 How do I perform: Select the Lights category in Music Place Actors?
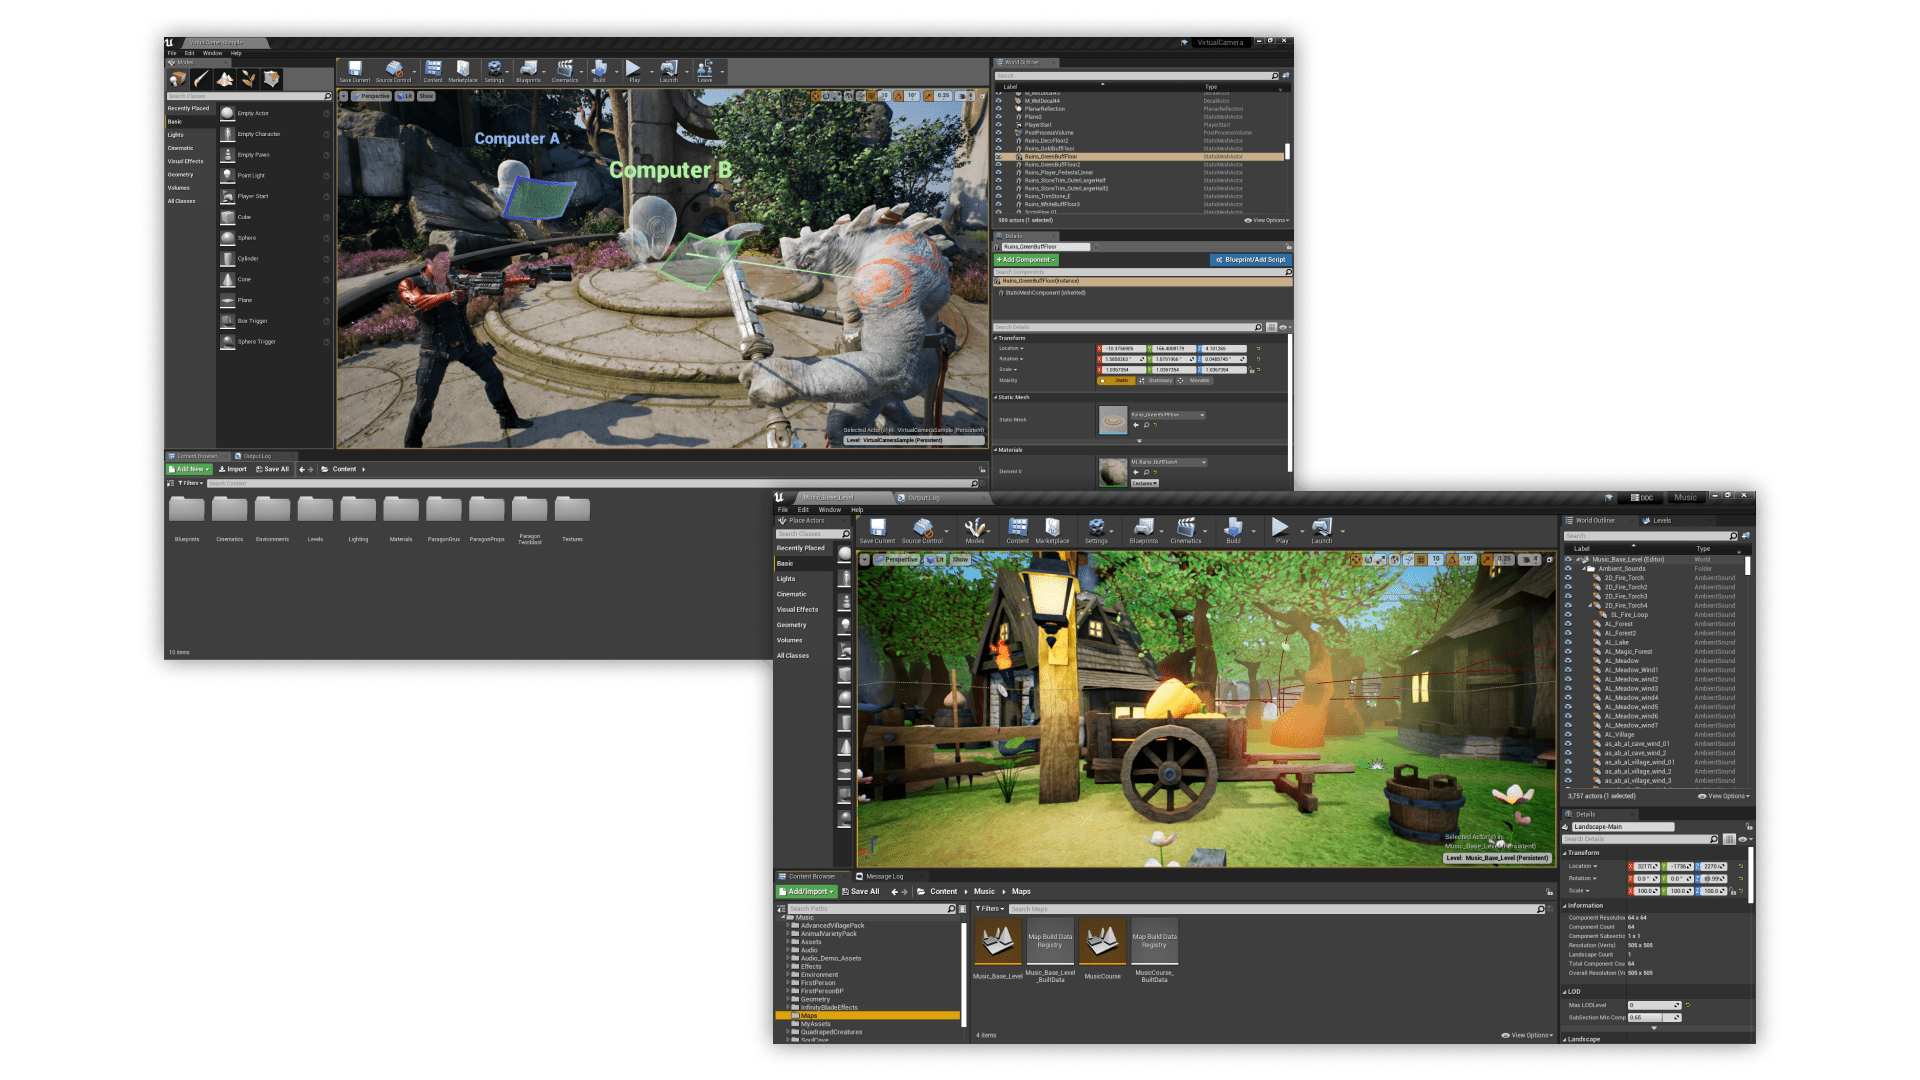point(786,579)
